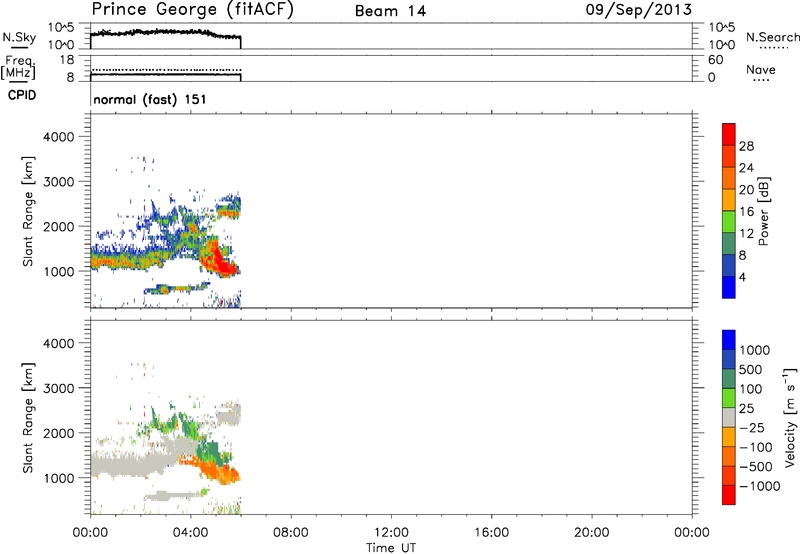The width and height of the screenshot is (800, 554).
Task: Click the '100' Velocity colorbar value
Action: (x=750, y=389)
